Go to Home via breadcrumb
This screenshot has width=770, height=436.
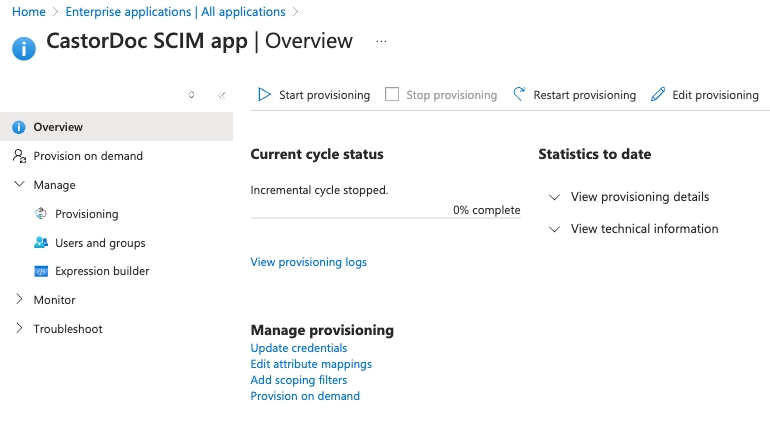28,12
